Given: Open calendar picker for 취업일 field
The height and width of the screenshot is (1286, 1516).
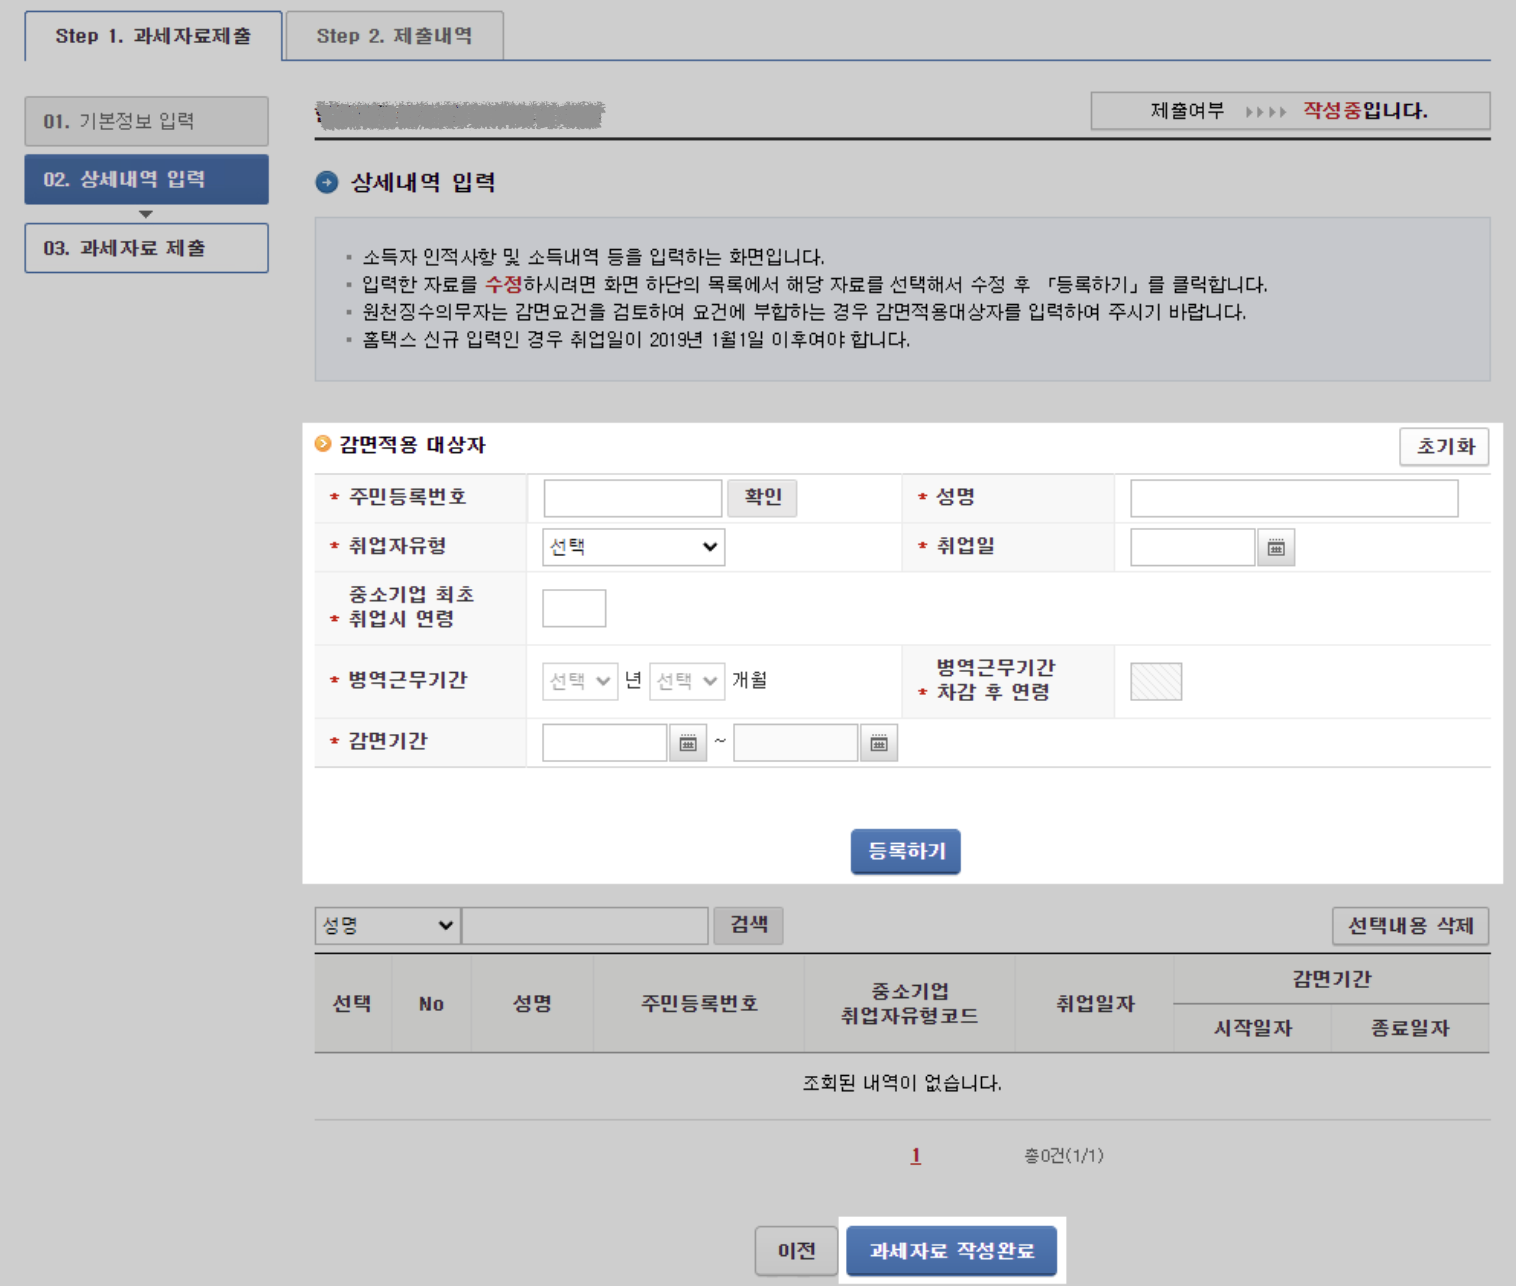Looking at the screenshot, I should pos(1275,547).
